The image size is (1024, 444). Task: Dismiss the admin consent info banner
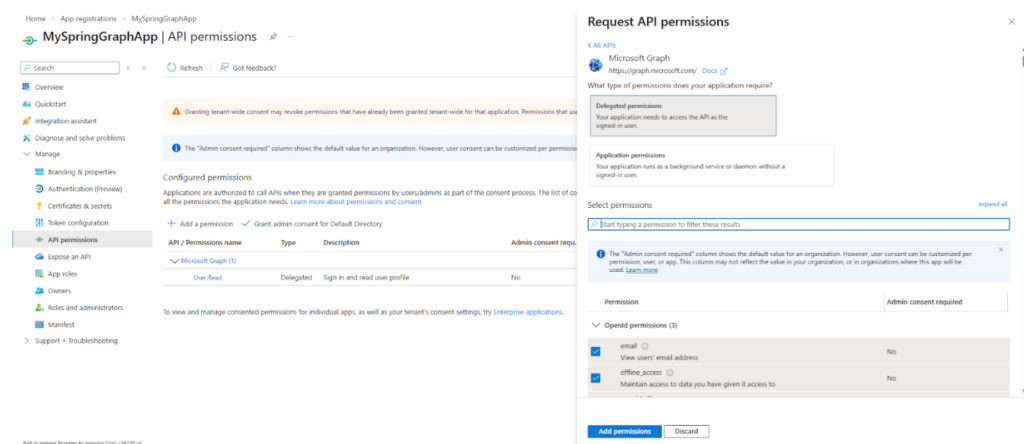point(1001,249)
